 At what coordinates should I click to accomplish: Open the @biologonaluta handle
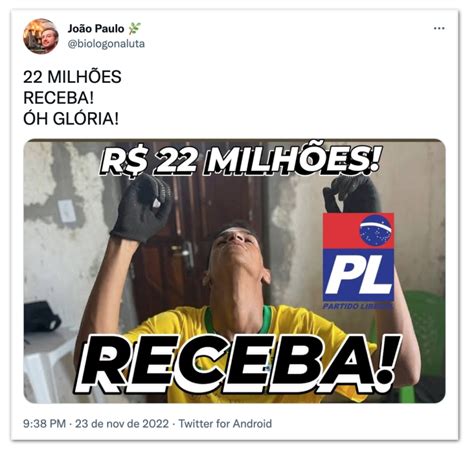106,44
